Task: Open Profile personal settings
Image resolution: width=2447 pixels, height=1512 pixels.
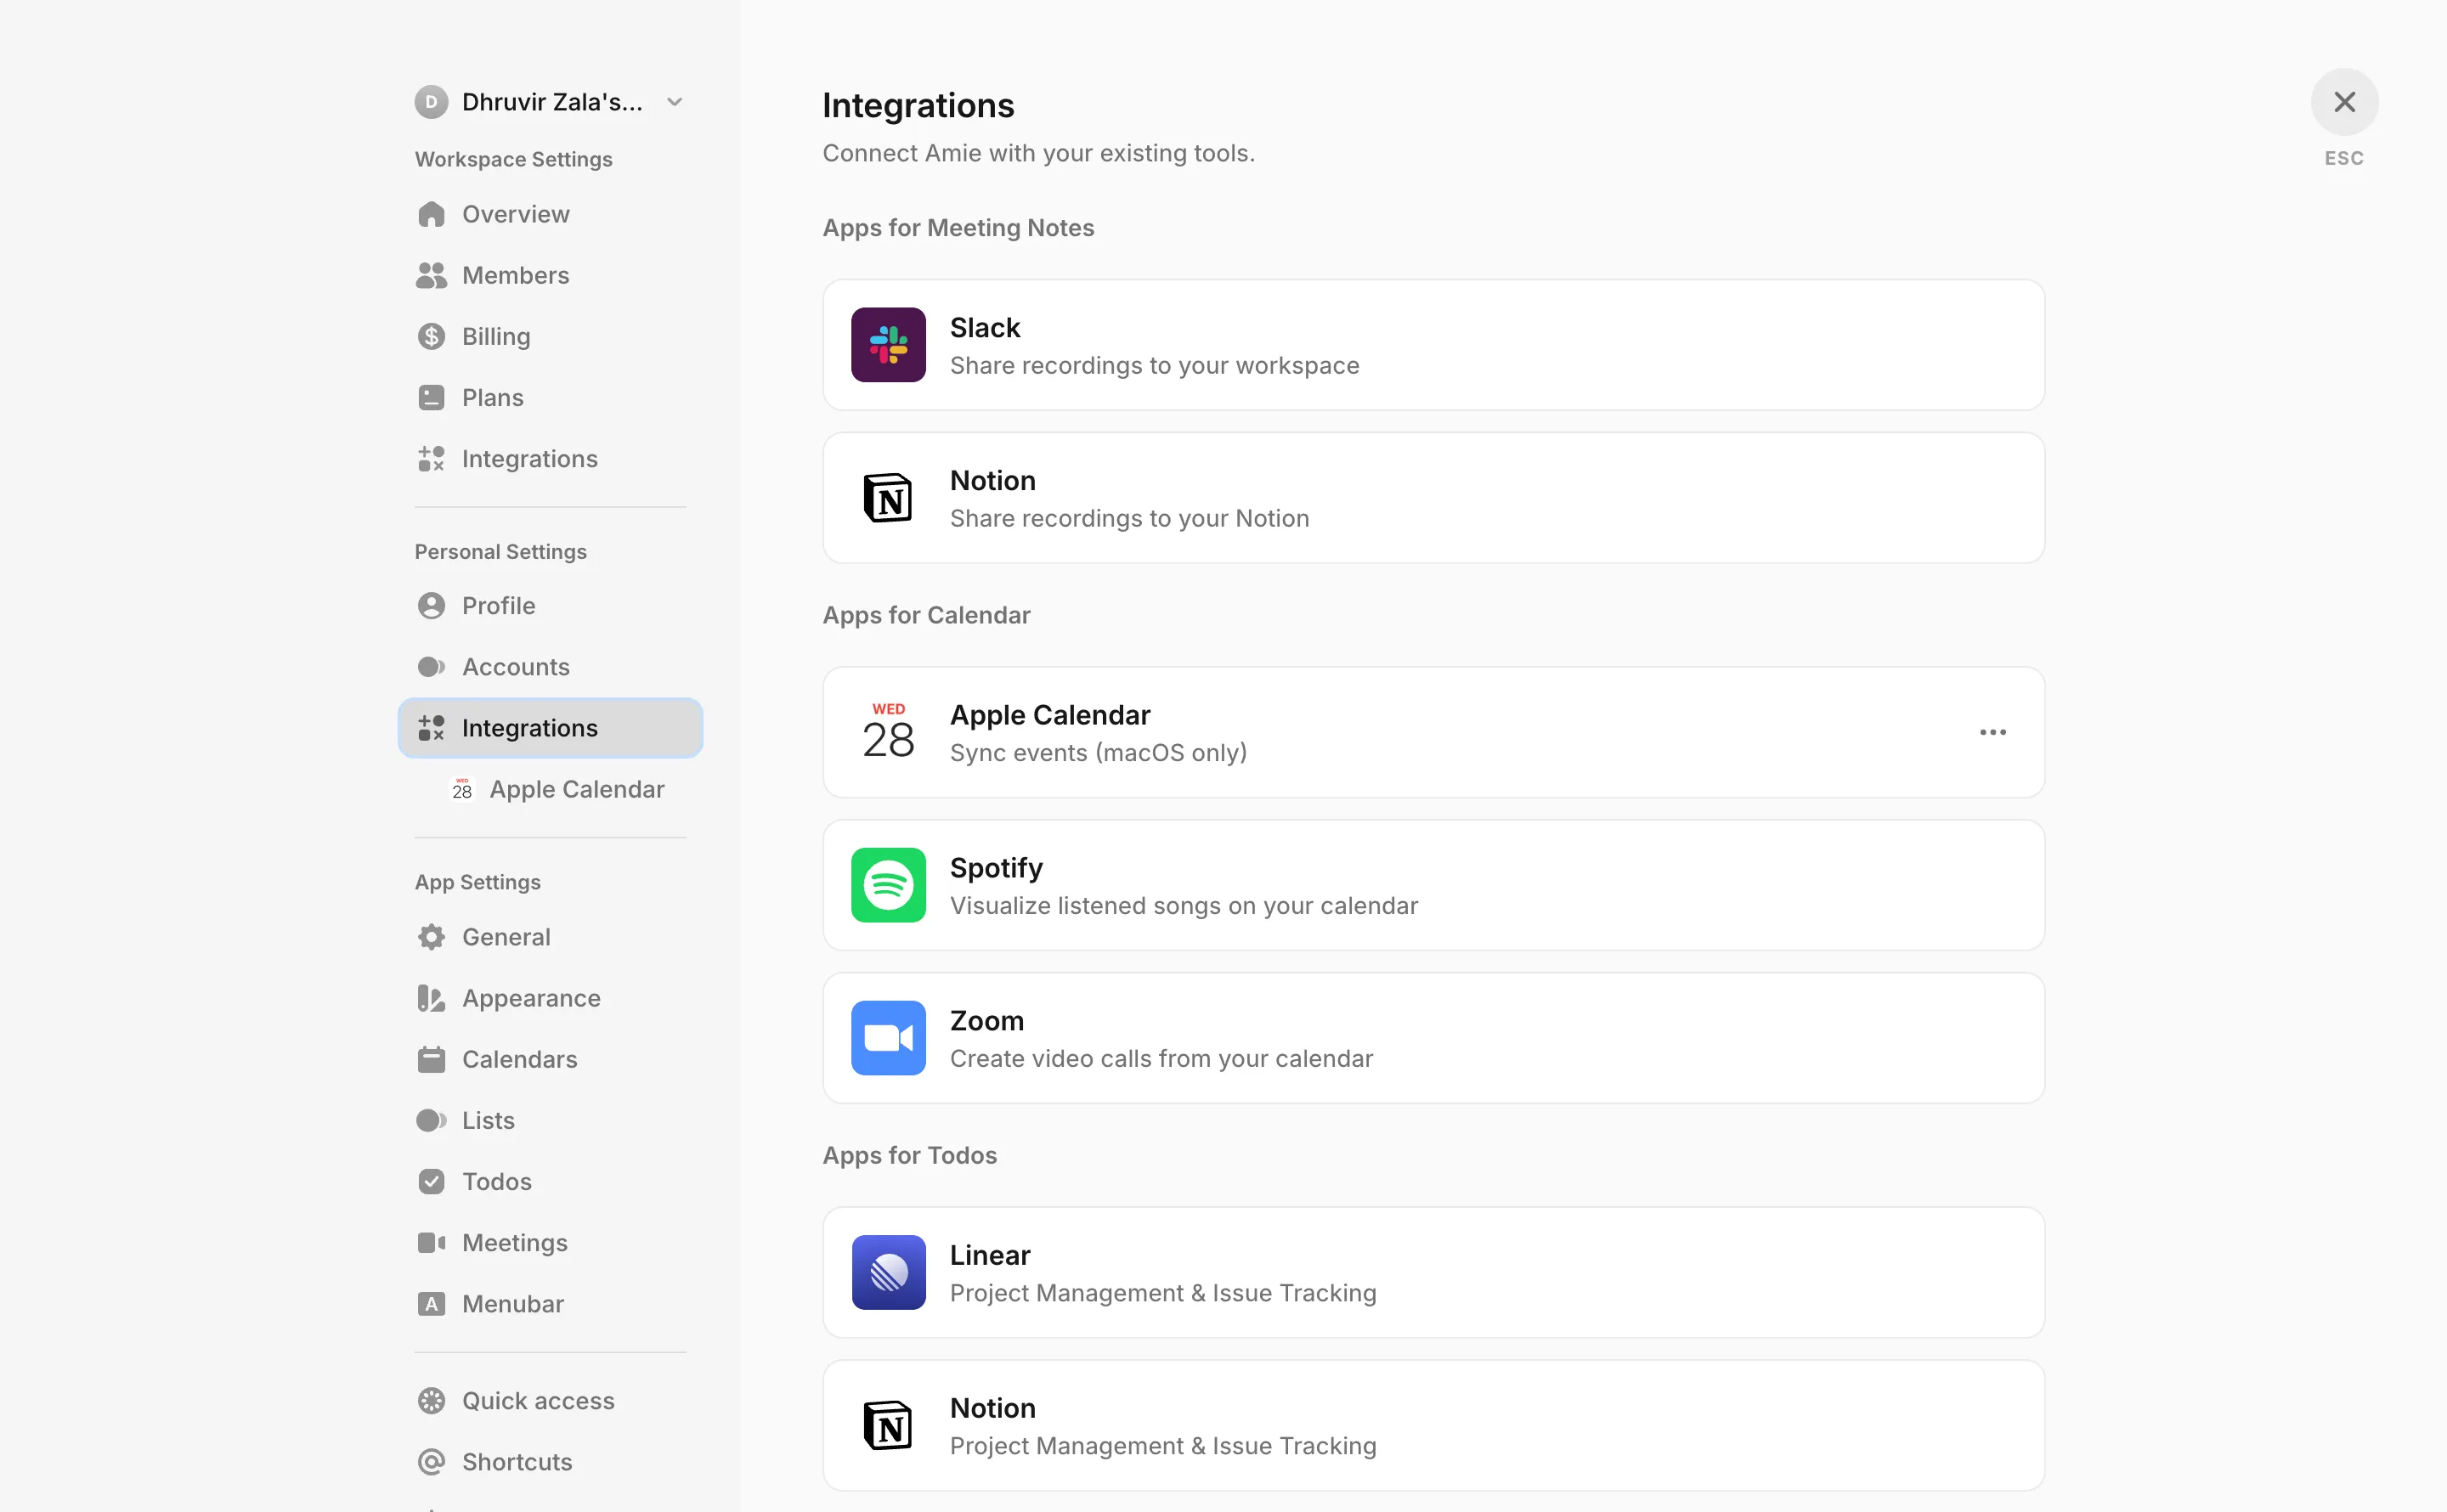Action: (550, 606)
